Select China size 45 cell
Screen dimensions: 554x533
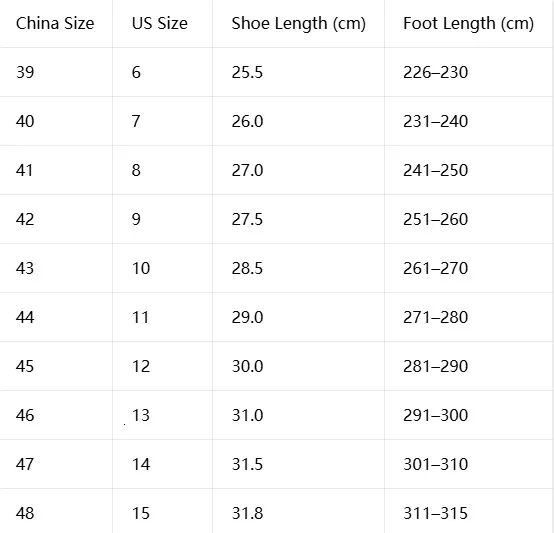25,366
